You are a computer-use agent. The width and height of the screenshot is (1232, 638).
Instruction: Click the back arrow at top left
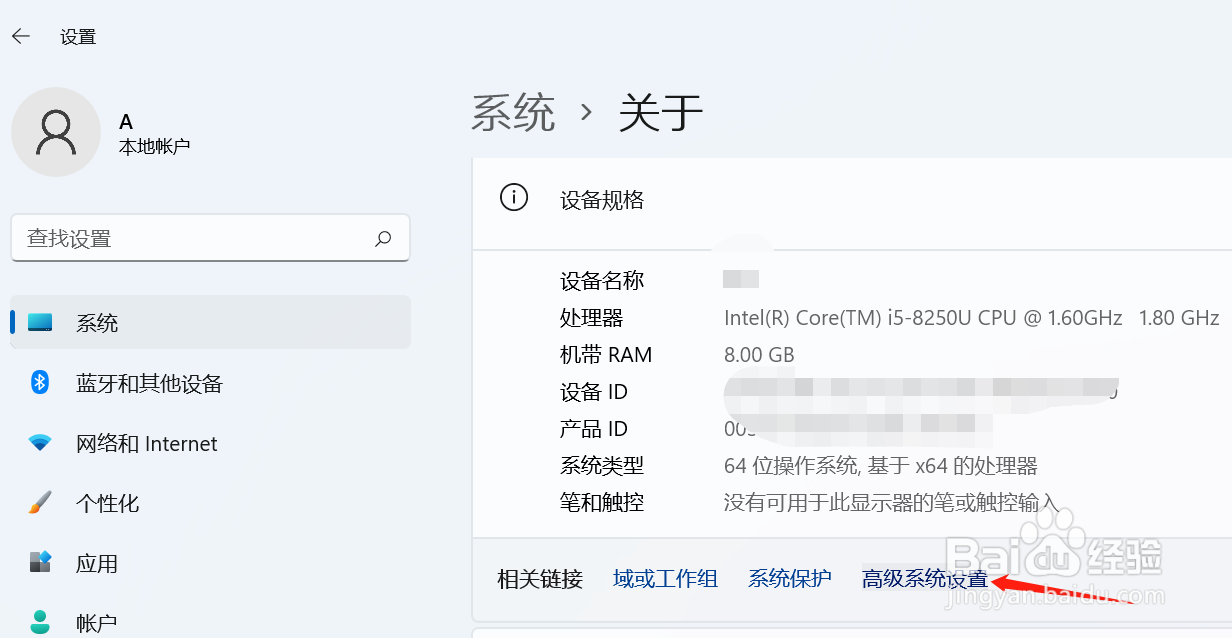click(x=20, y=36)
